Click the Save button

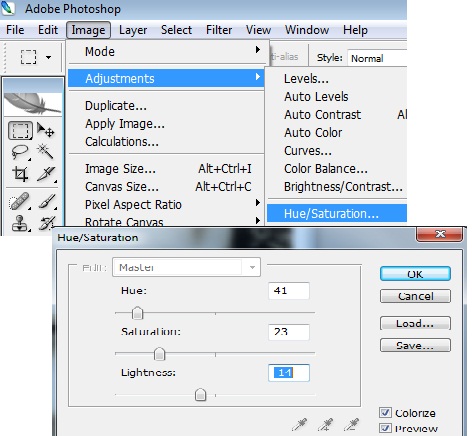(415, 345)
